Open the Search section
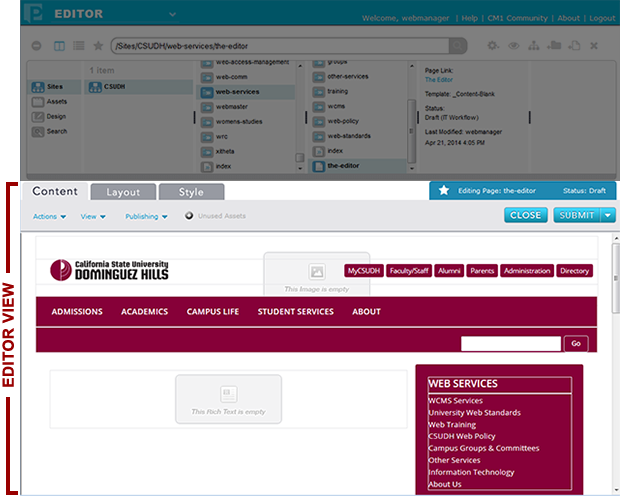Viewport: 620px width, 496px height. tap(49, 131)
